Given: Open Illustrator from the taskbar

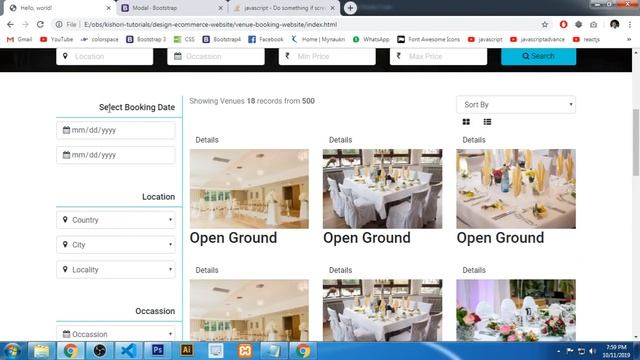Looking at the screenshot, I should pos(187,351).
